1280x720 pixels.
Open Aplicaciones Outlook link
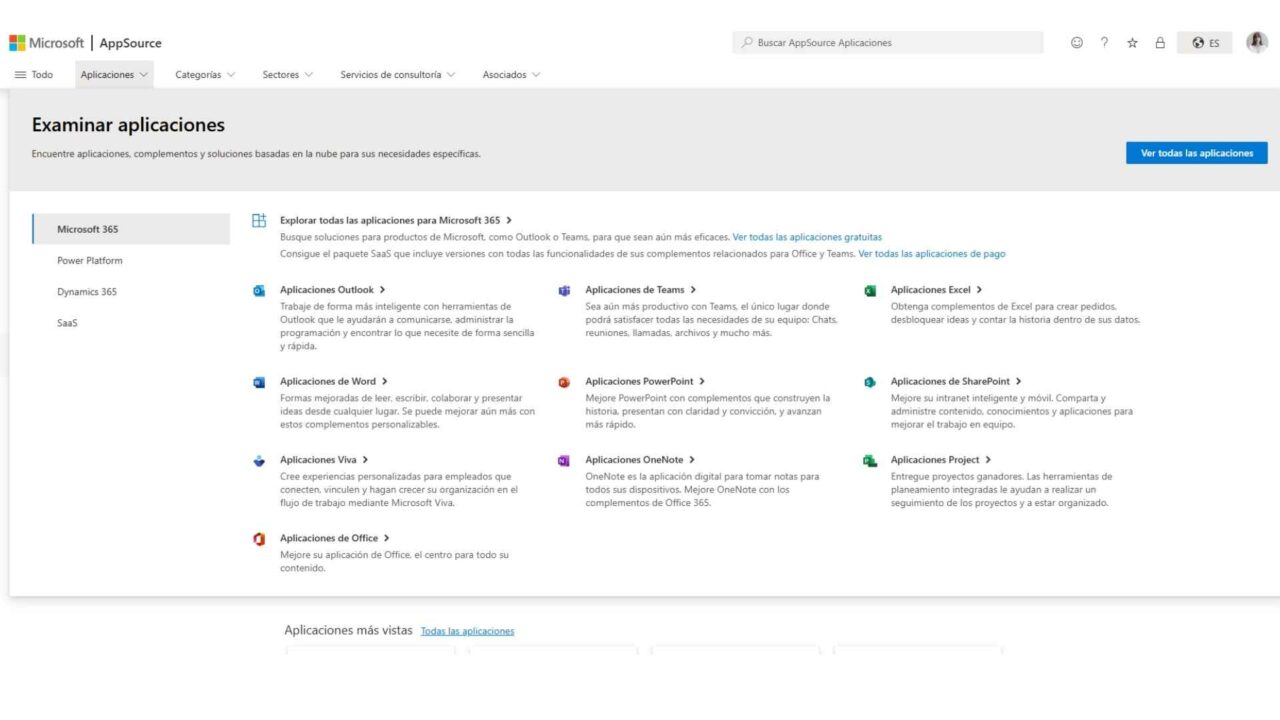point(333,290)
